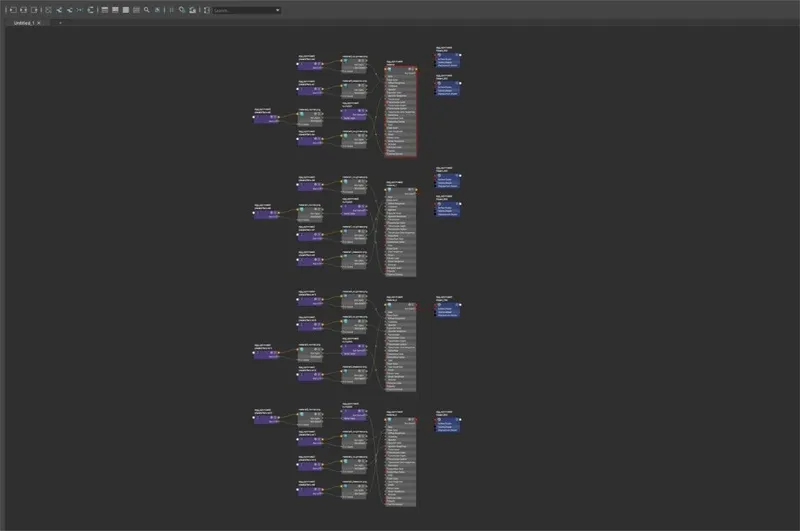The image size is (800, 531).
Task: Open the search field dropdown arrow
Action: click(x=278, y=10)
